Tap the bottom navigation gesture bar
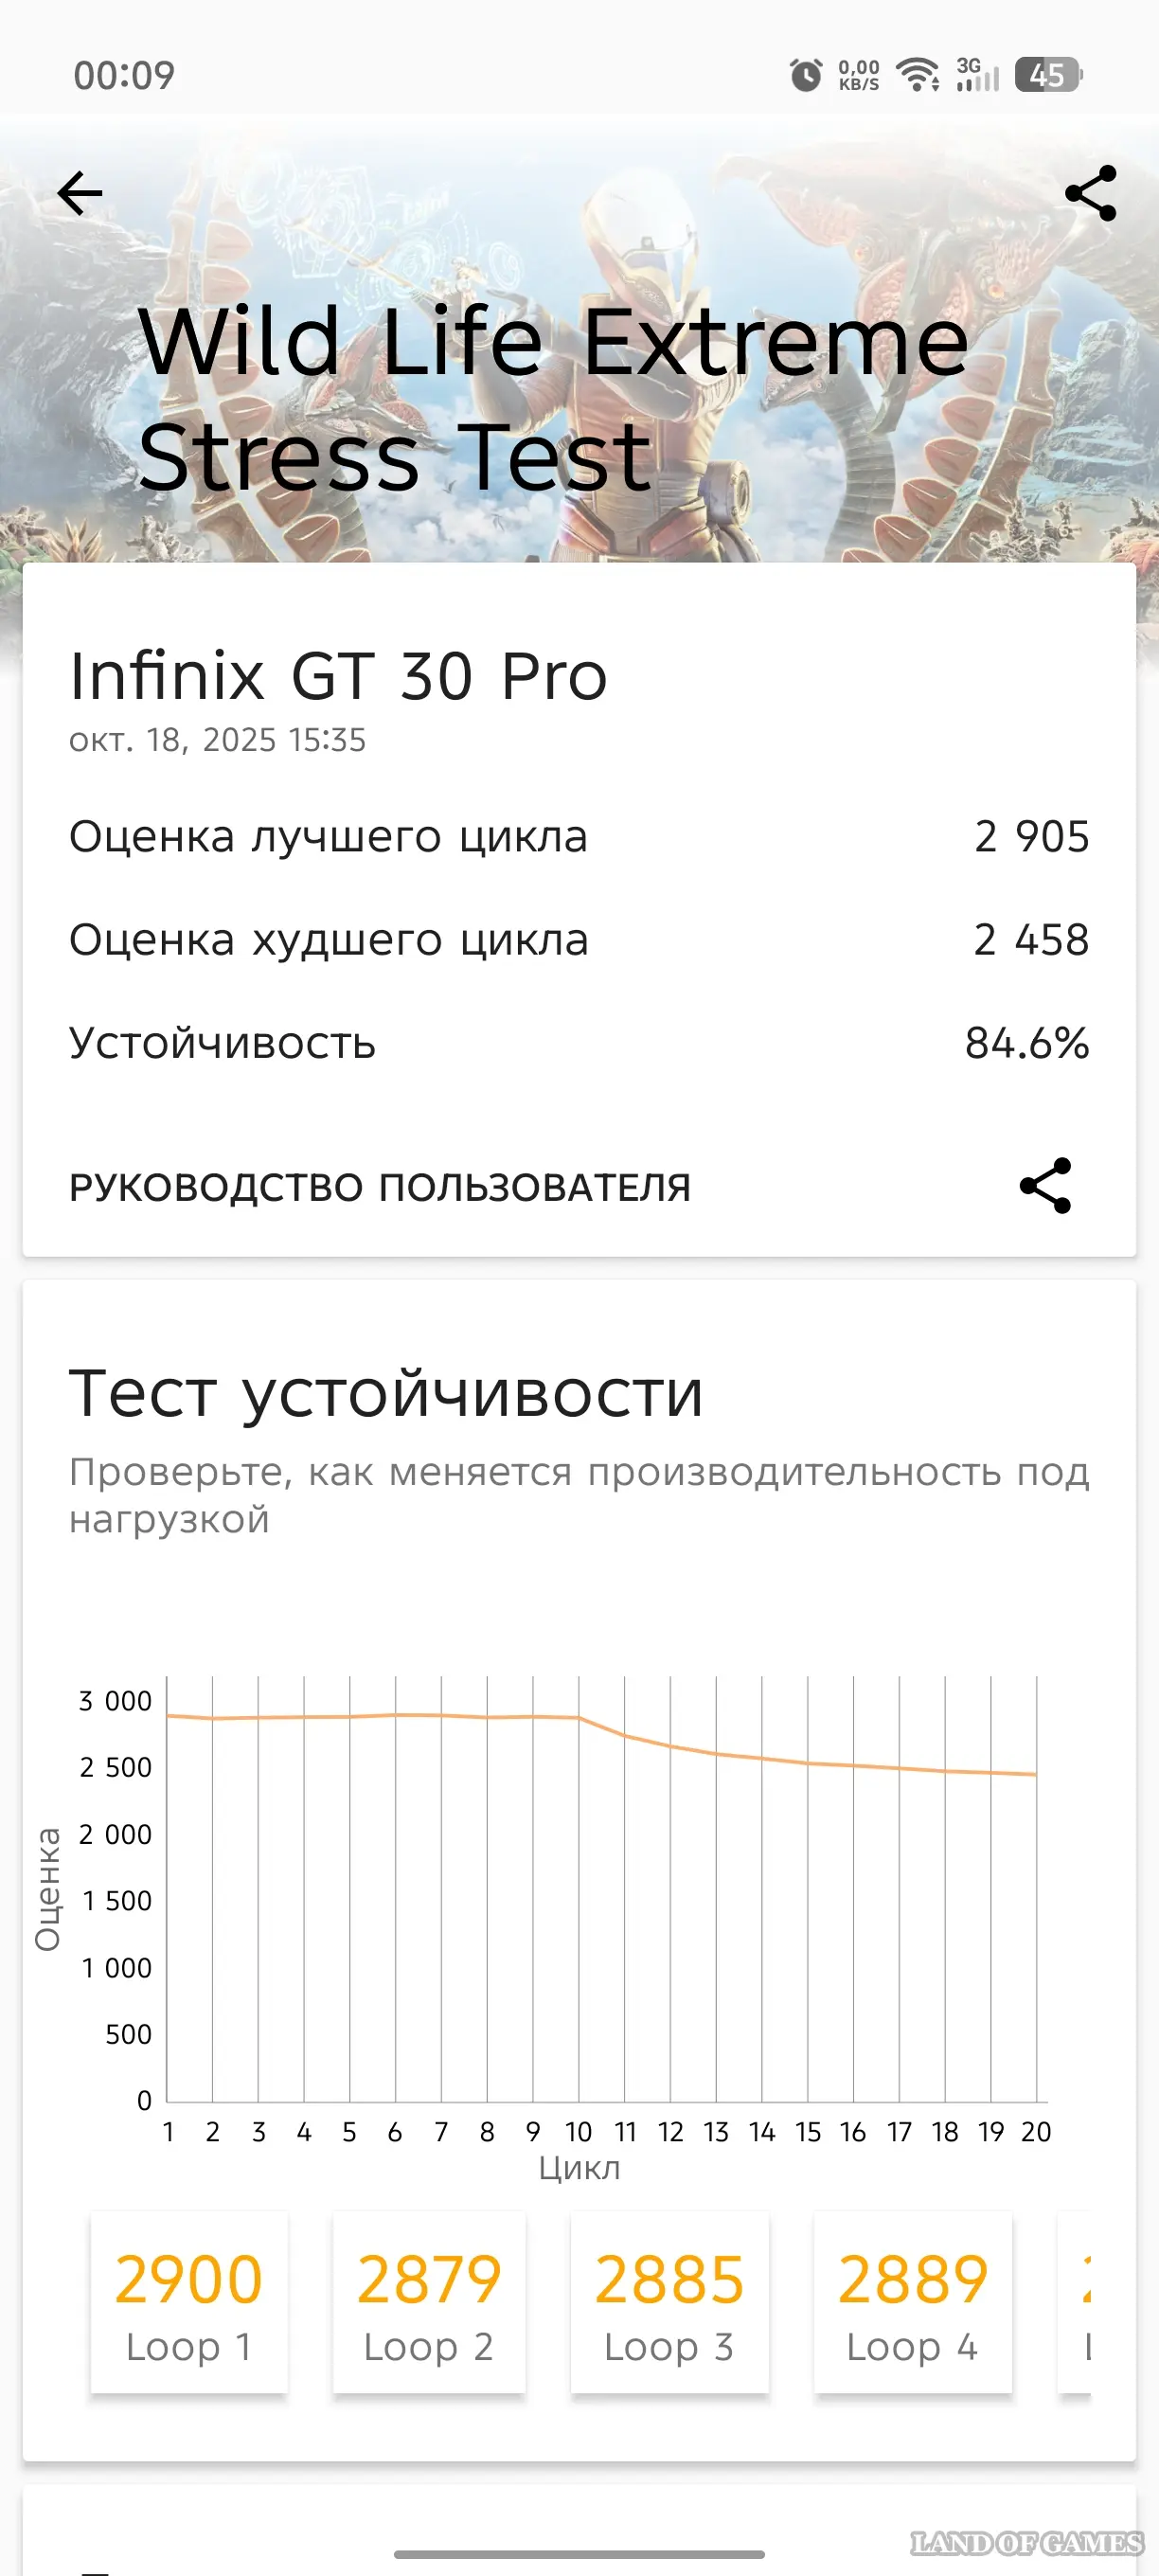 point(579,2554)
